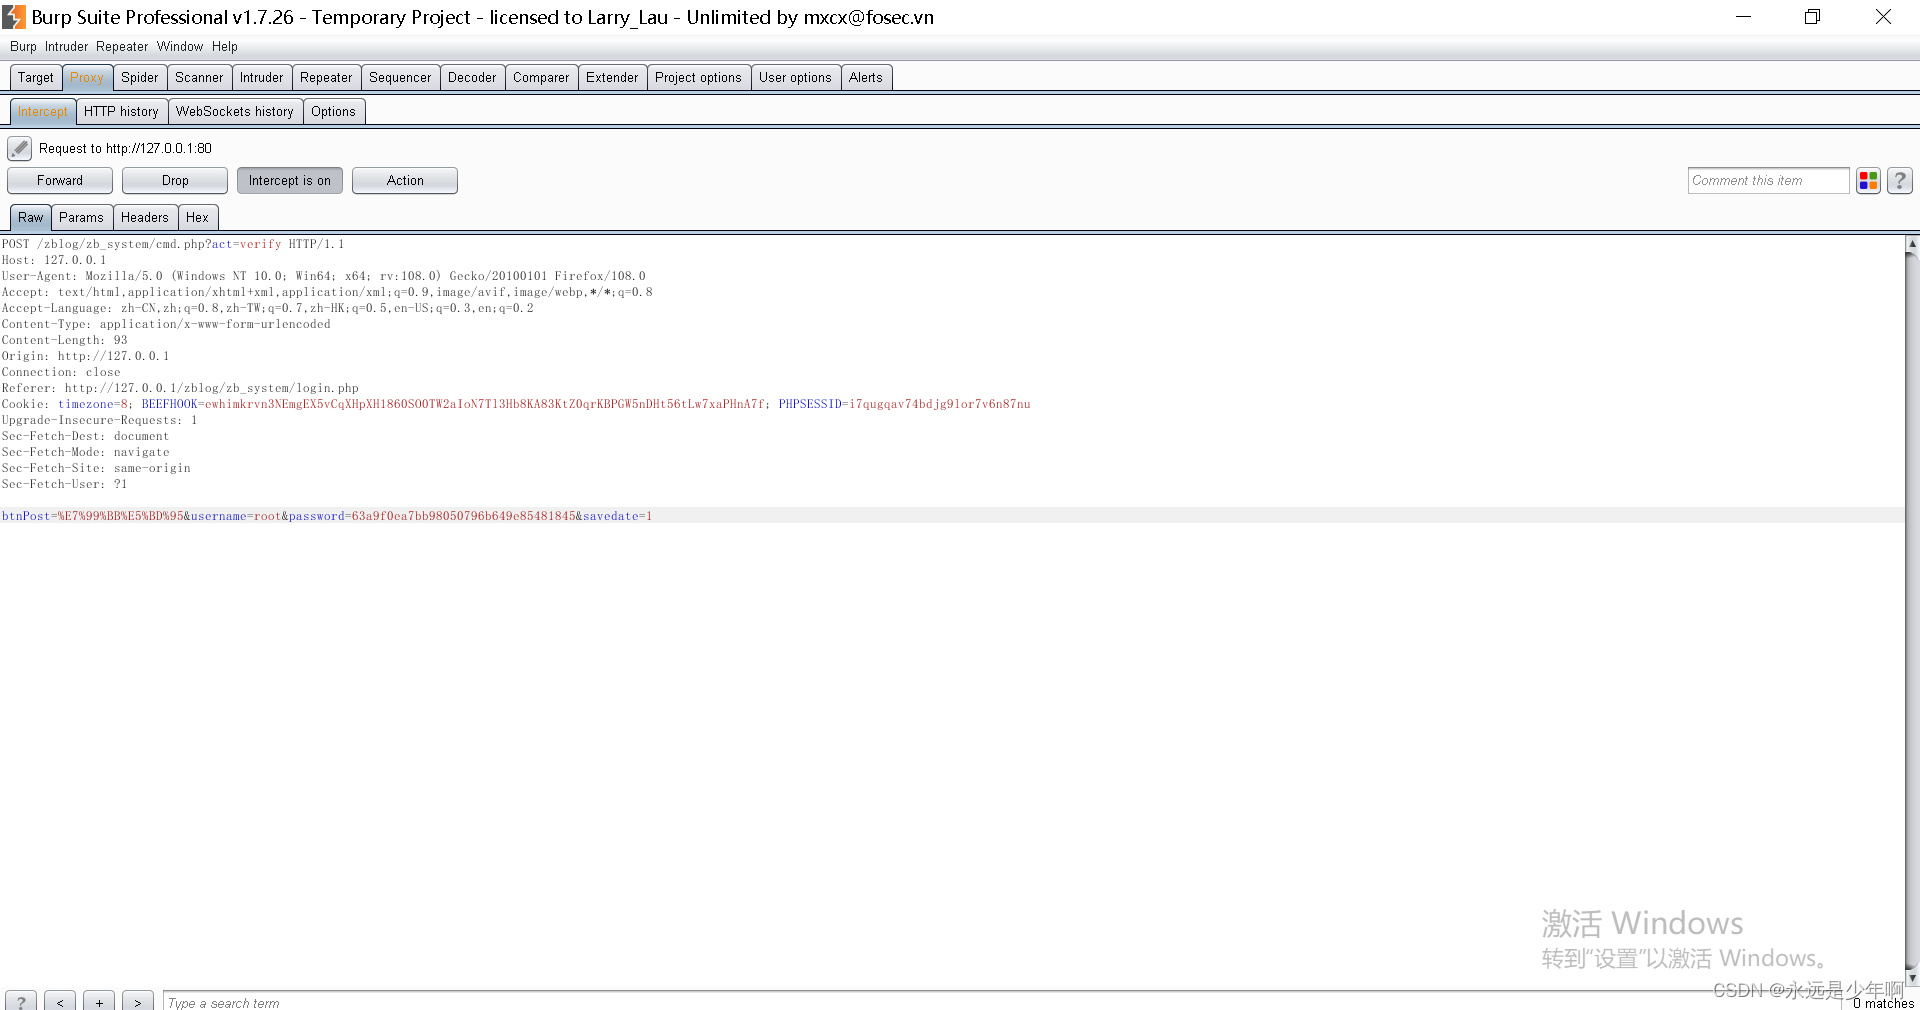Click the Comment this item field
Image resolution: width=1920 pixels, height=1010 pixels.
[x=1768, y=181]
